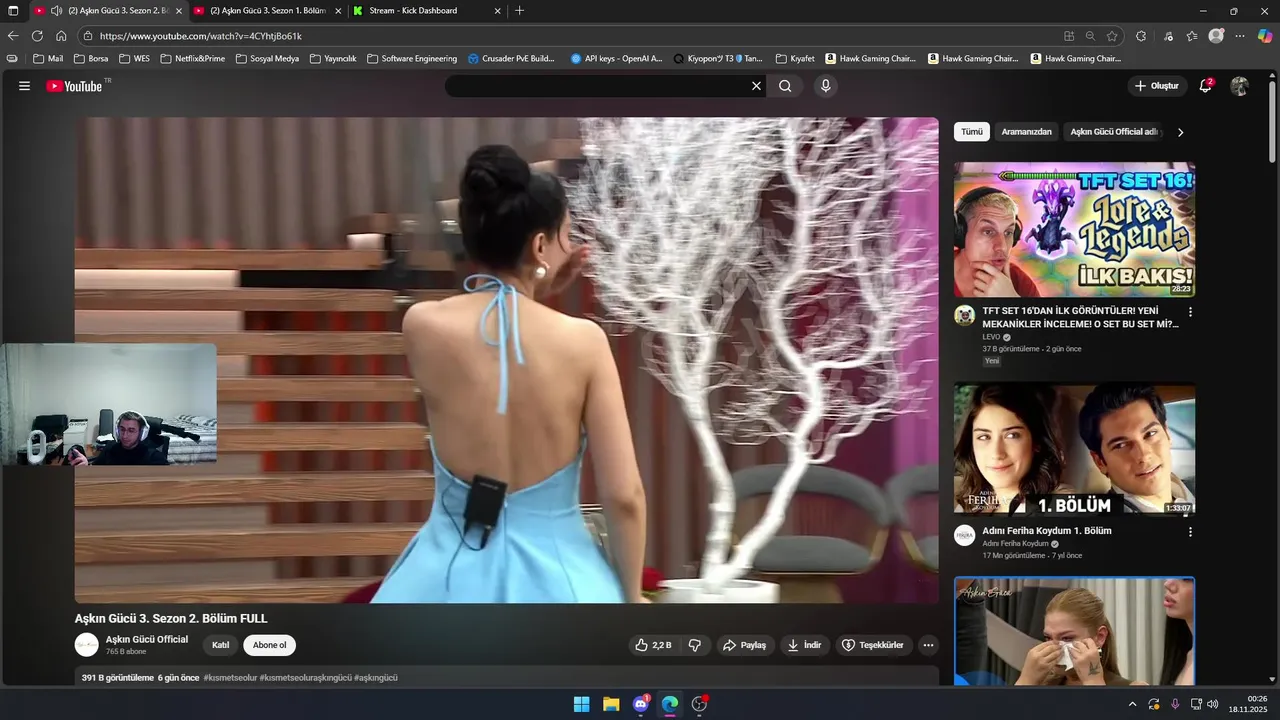1280x720 pixels.
Task: Open the YouTube hamburger guide menu
Action: tap(24, 86)
